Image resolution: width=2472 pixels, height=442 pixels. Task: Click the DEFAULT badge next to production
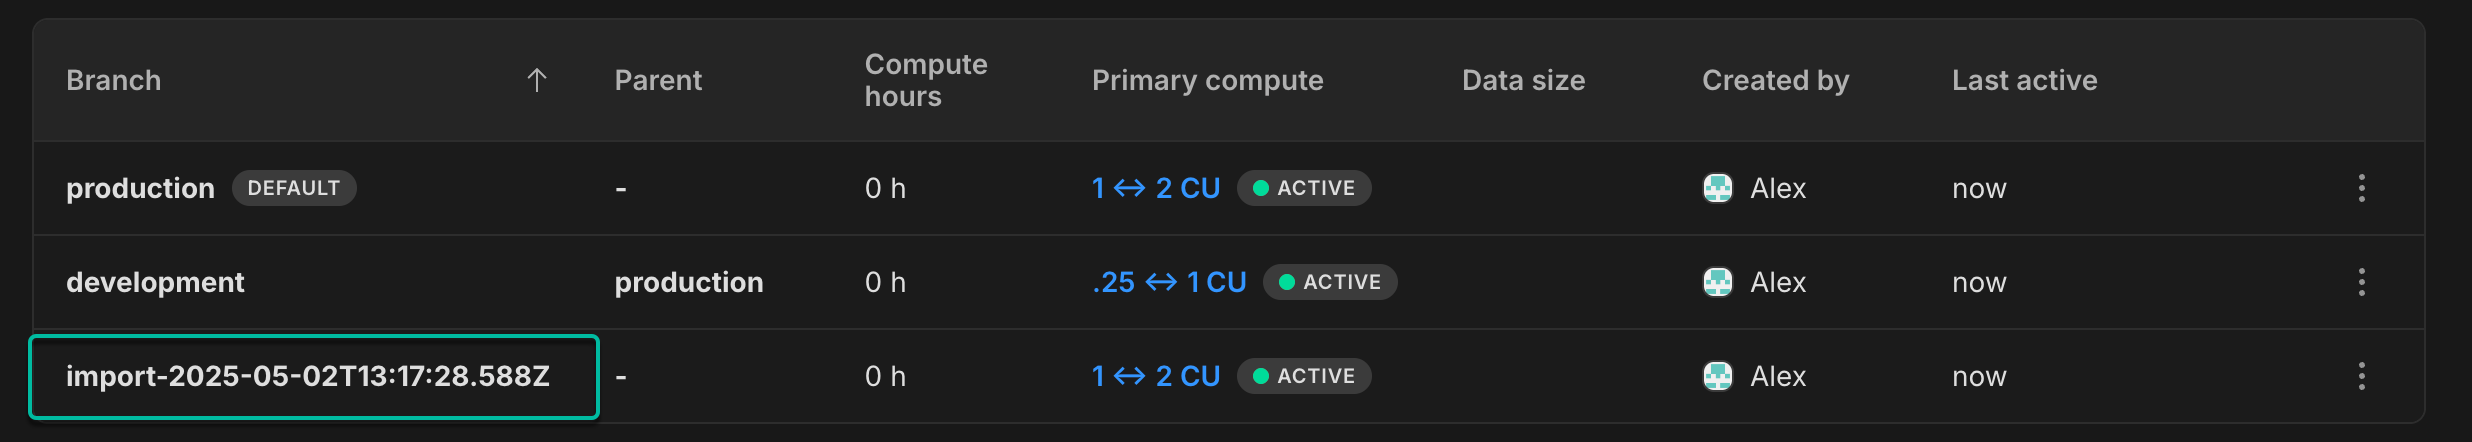pyautogui.click(x=294, y=188)
